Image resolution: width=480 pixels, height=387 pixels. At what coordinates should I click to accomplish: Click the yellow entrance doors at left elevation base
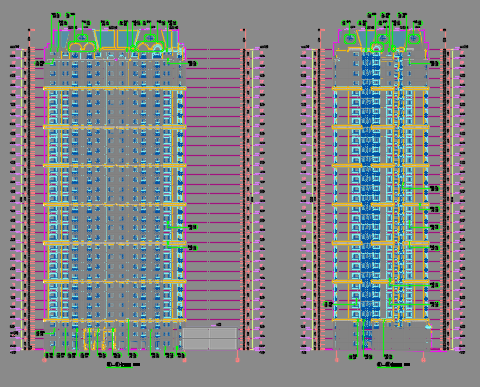[x=99, y=339]
